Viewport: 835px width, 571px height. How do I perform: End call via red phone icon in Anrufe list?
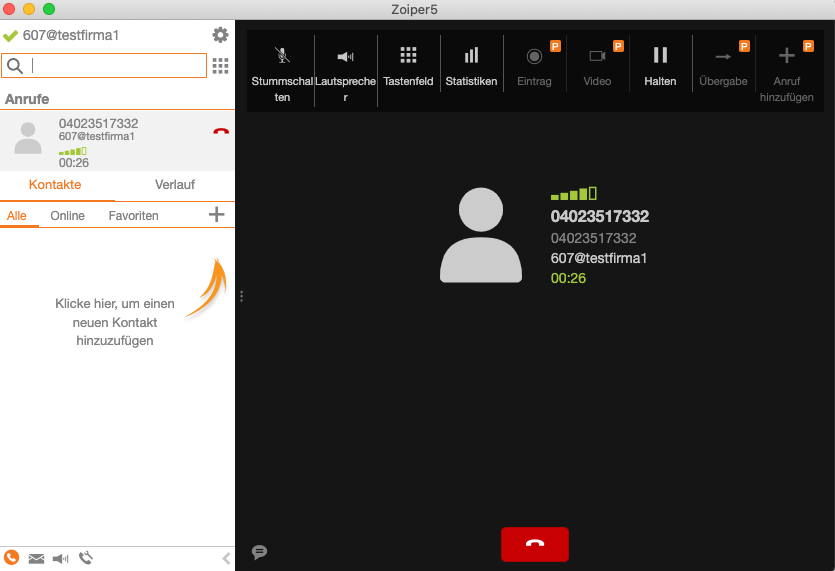pos(221,131)
